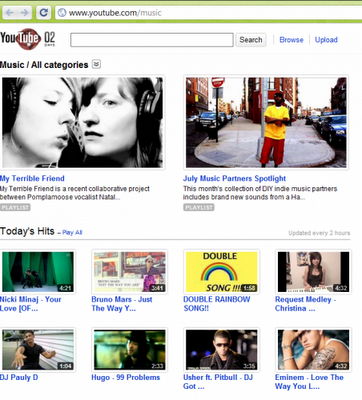The image size is (362, 400).
Task: Open Usher ft. Pitbull - DJ Got link
Action: click(218, 382)
